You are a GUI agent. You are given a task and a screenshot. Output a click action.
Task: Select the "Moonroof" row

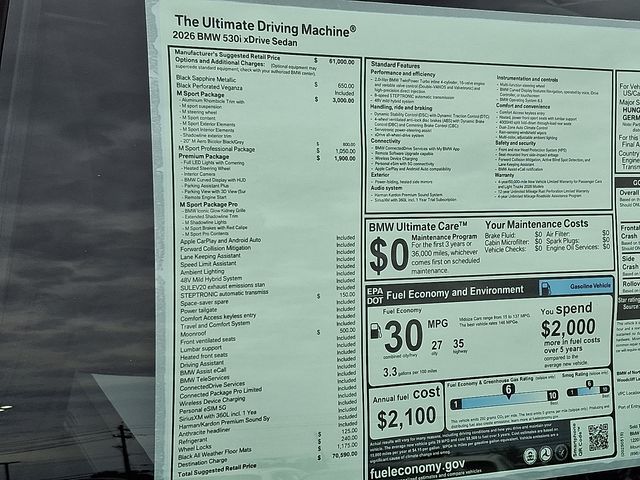(193, 334)
